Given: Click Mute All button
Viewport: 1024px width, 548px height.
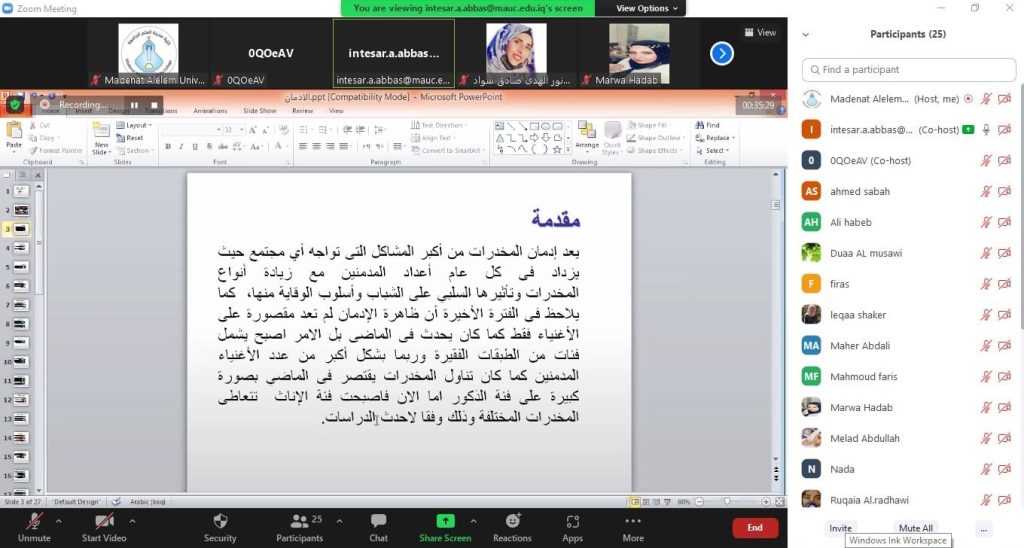Looking at the screenshot, I should [x=916, y=528].
